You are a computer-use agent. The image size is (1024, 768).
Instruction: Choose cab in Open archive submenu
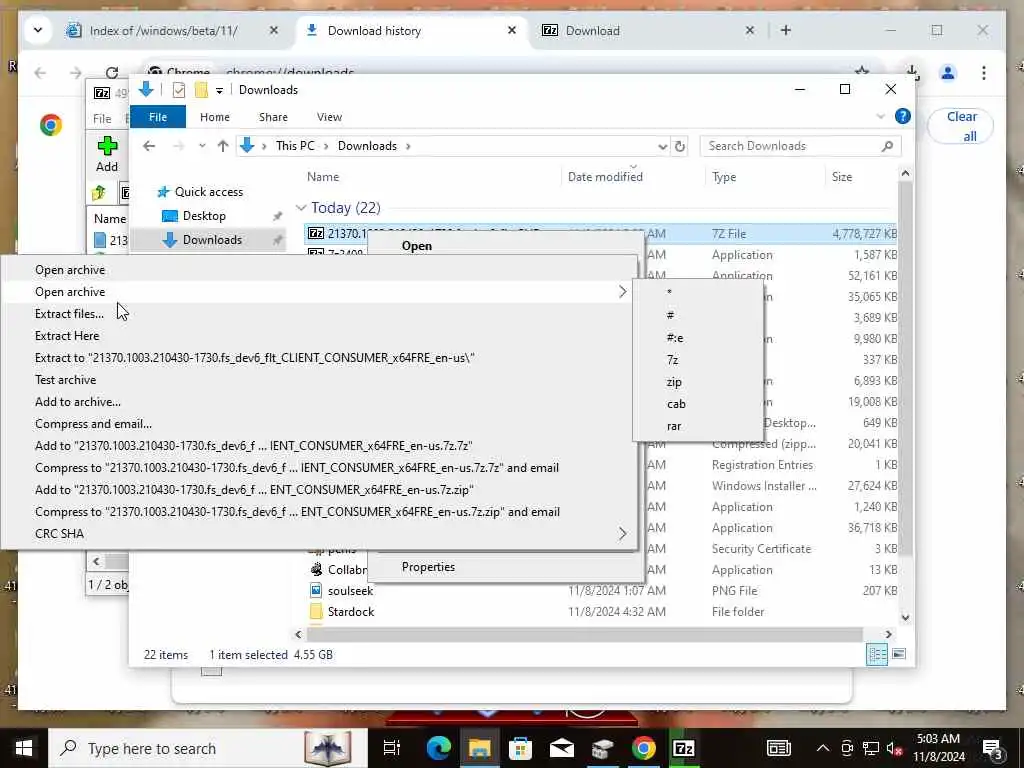(677, 404)
